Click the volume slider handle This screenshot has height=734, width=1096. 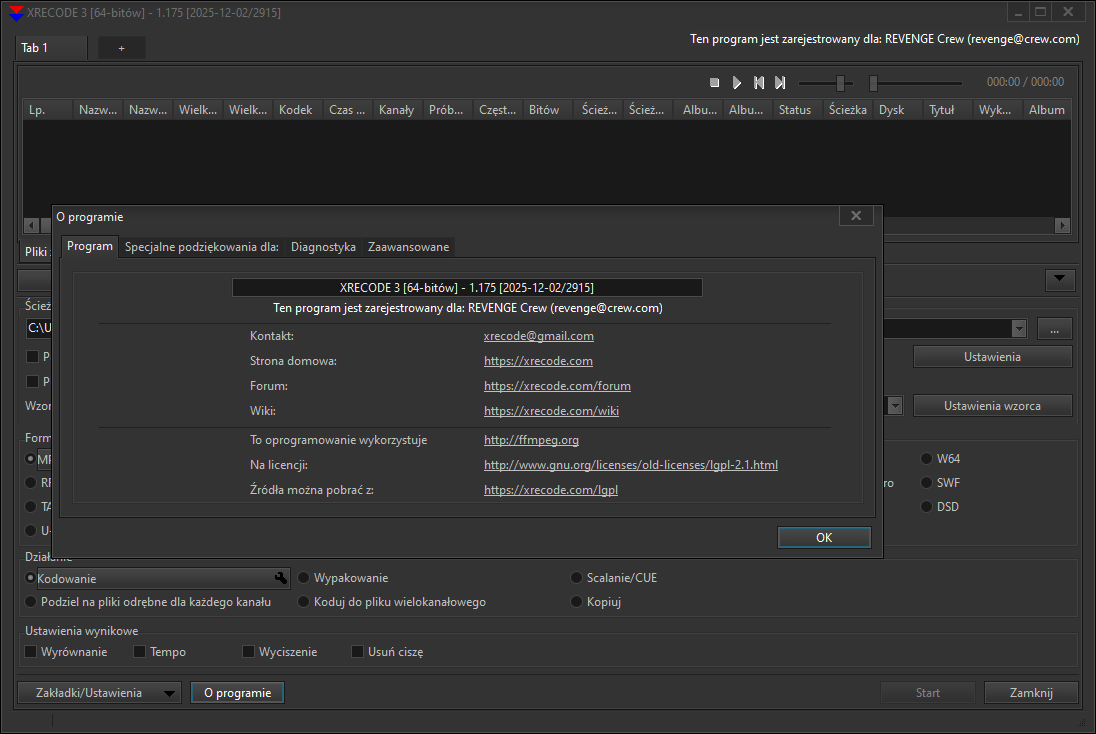[841, 83]
